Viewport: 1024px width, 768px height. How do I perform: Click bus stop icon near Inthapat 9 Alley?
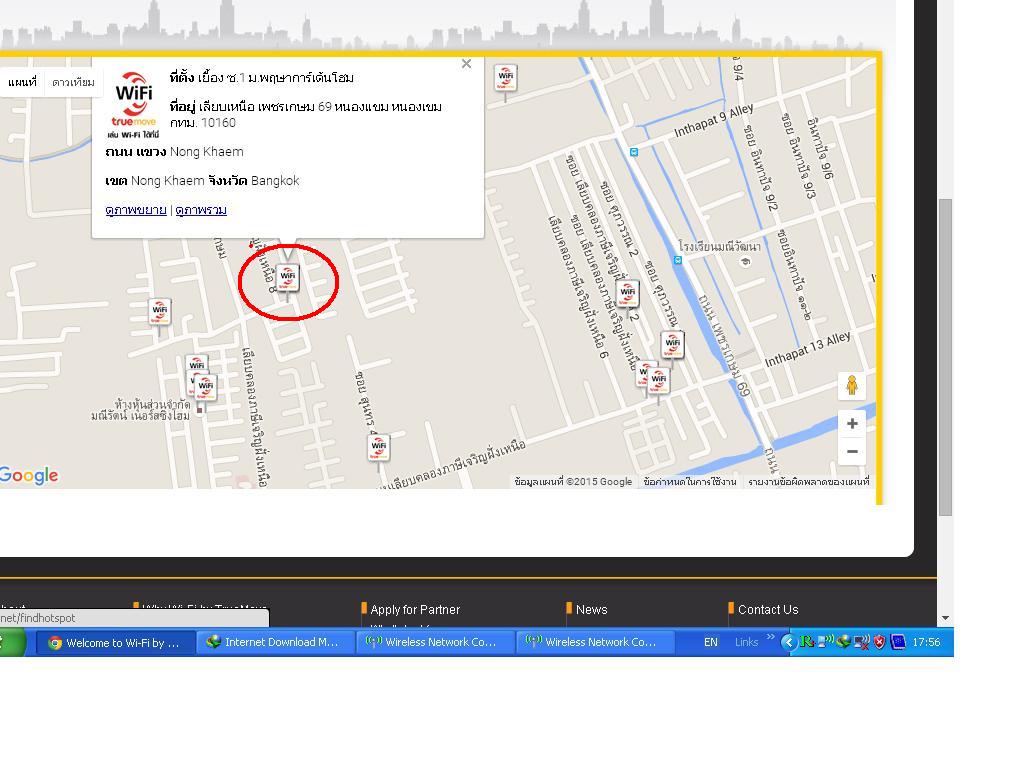[633, 152]
